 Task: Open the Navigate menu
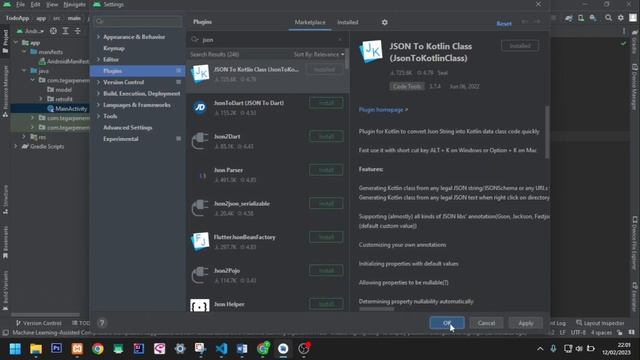74,4
